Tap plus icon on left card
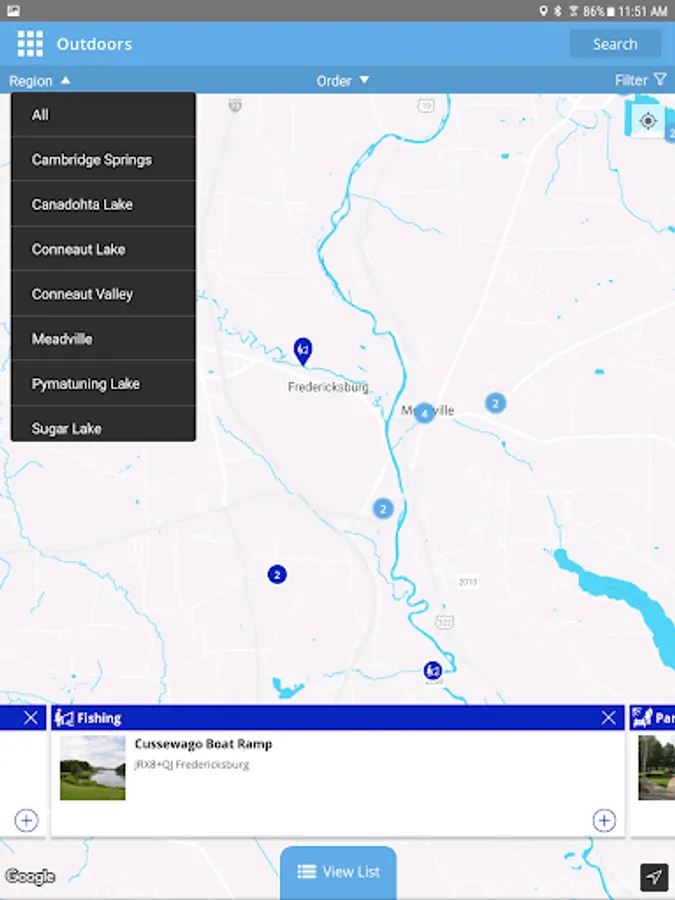This screenshot has height=900, width=675. (x=26, y=820)
